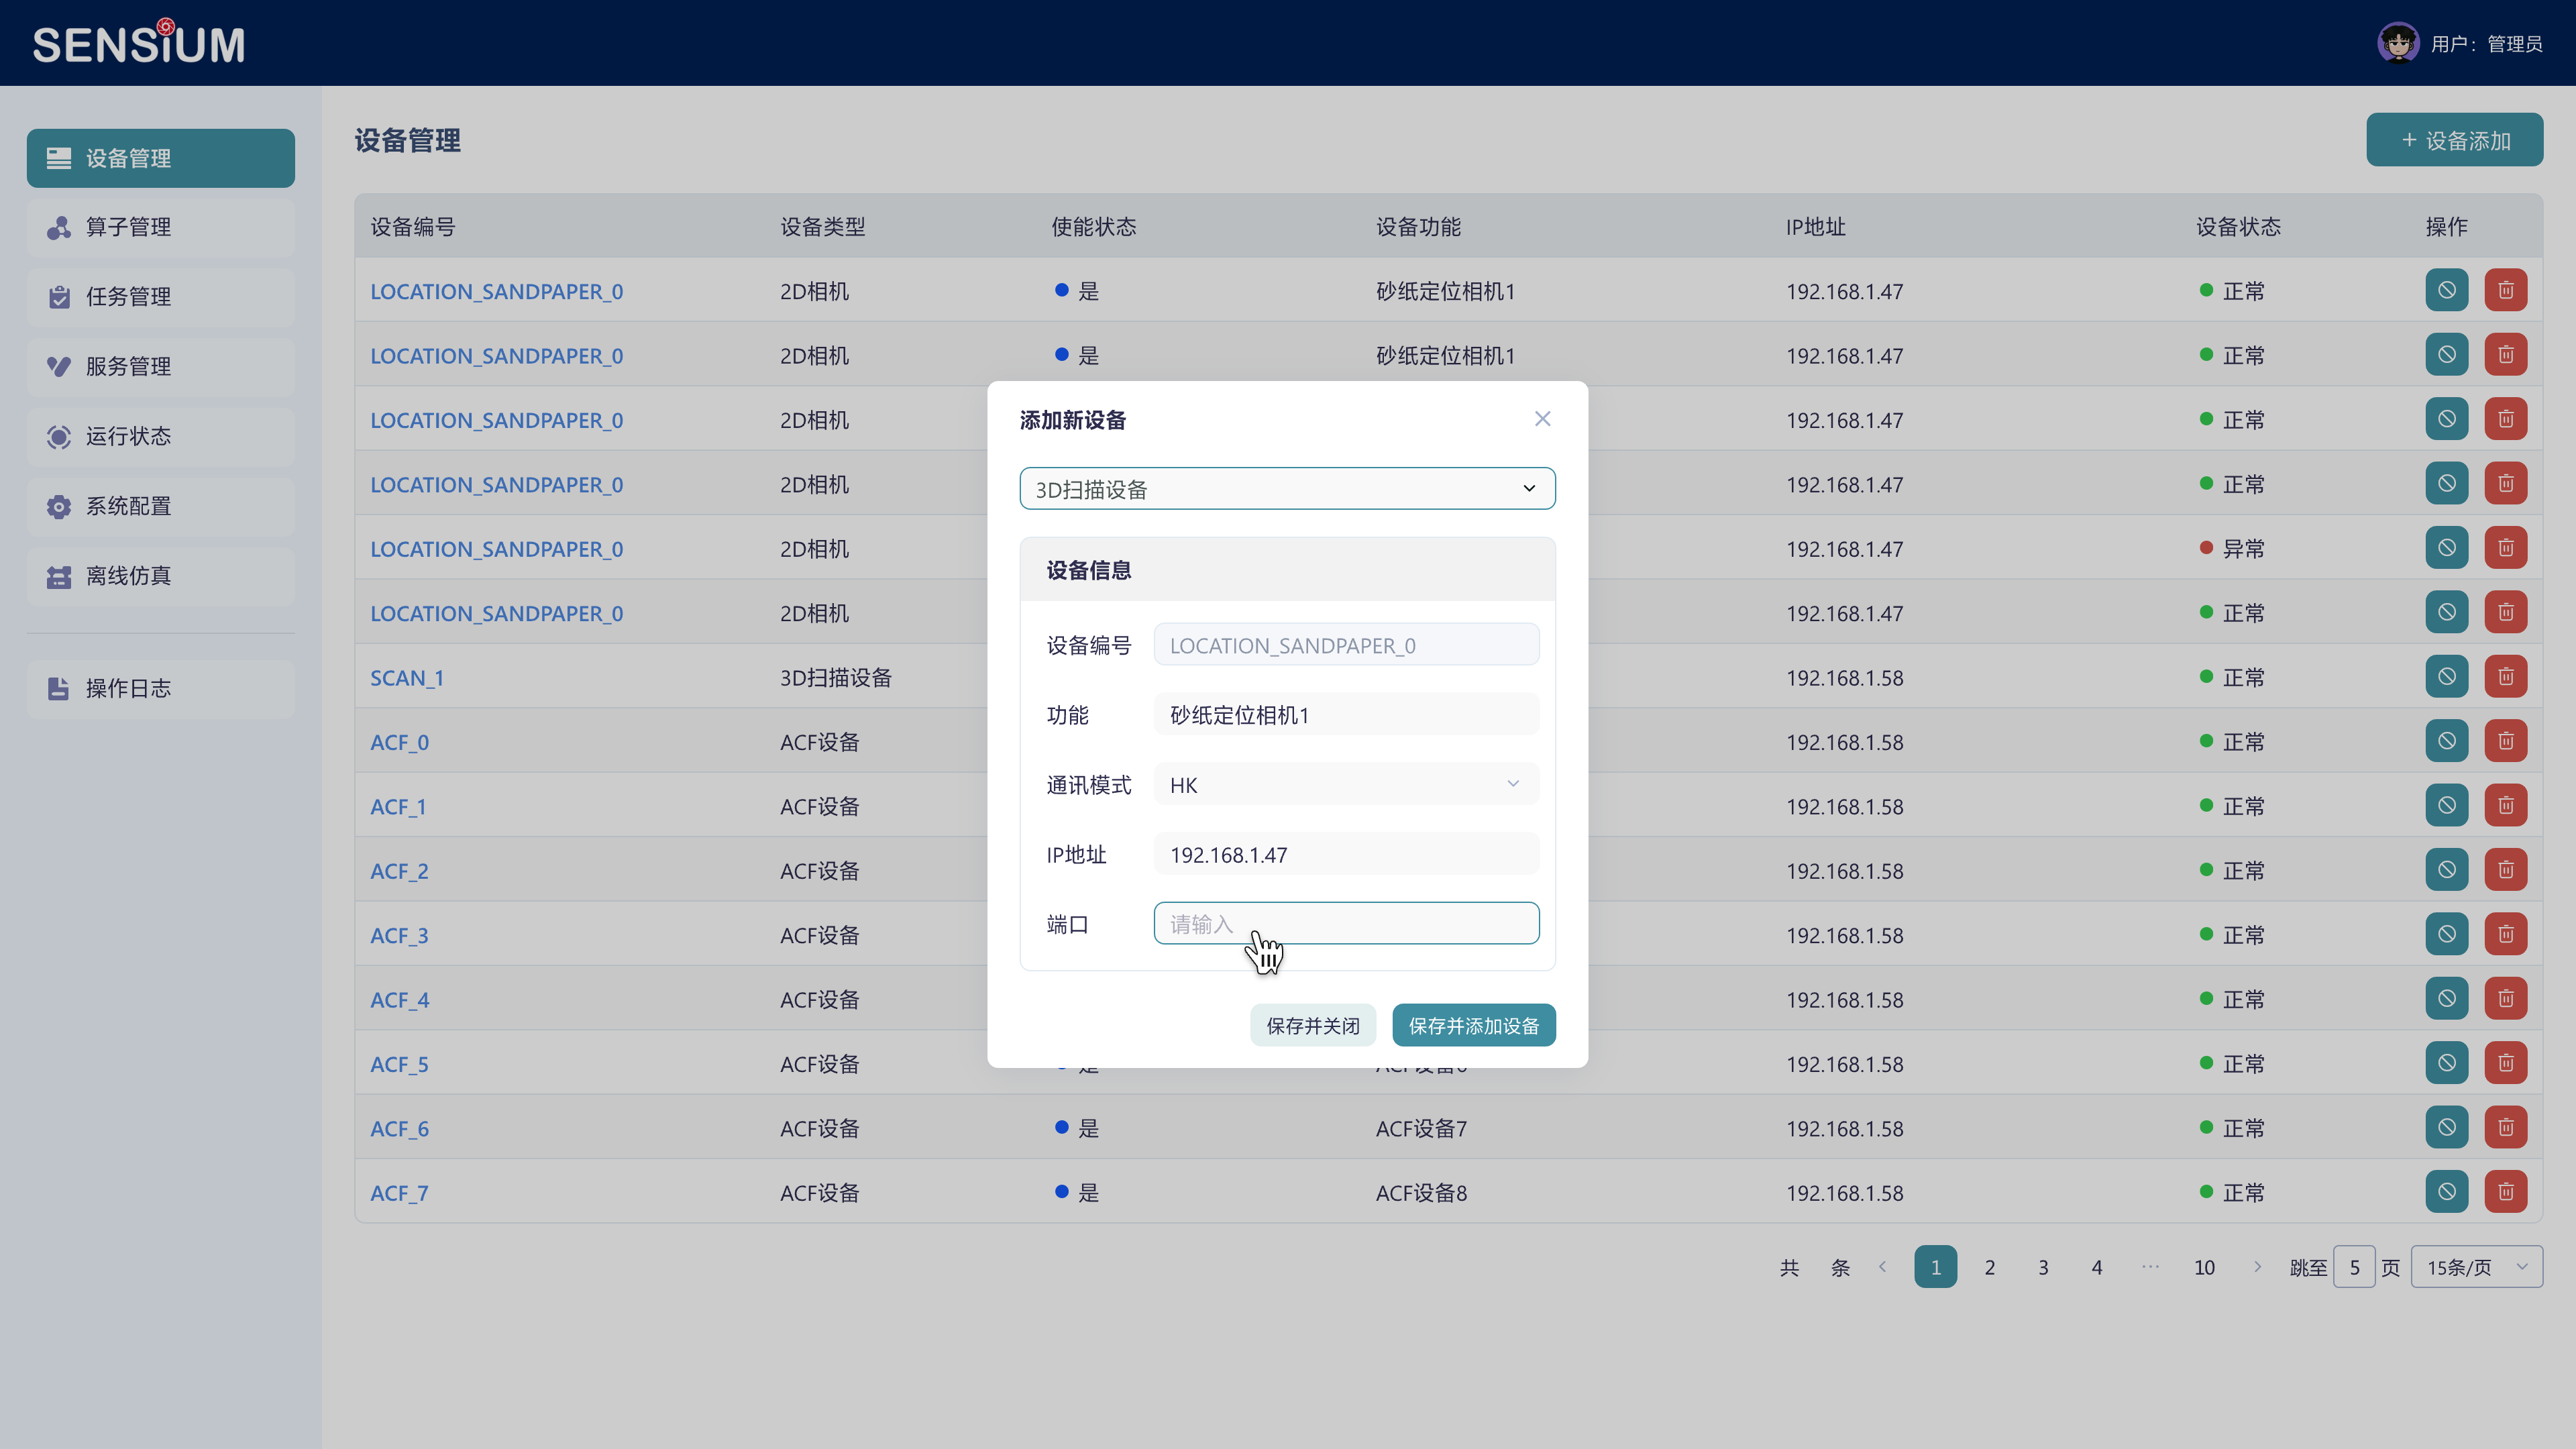Image resolution: width=2576 pixels, height=1449 pixels.
Task: Go to the previous page arrow
Action: [x=1882, y=1267]
